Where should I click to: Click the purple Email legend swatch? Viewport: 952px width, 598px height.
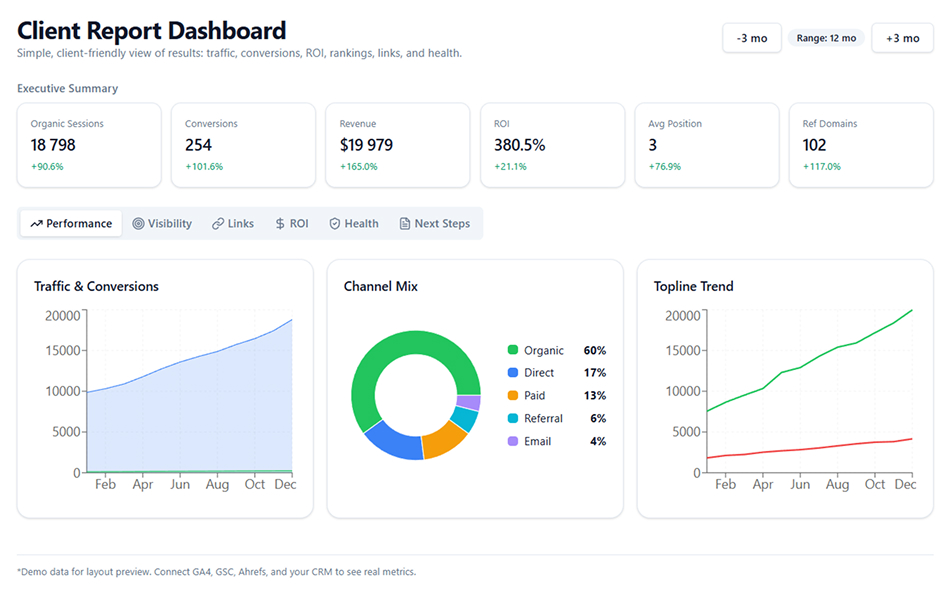point(513,441)
